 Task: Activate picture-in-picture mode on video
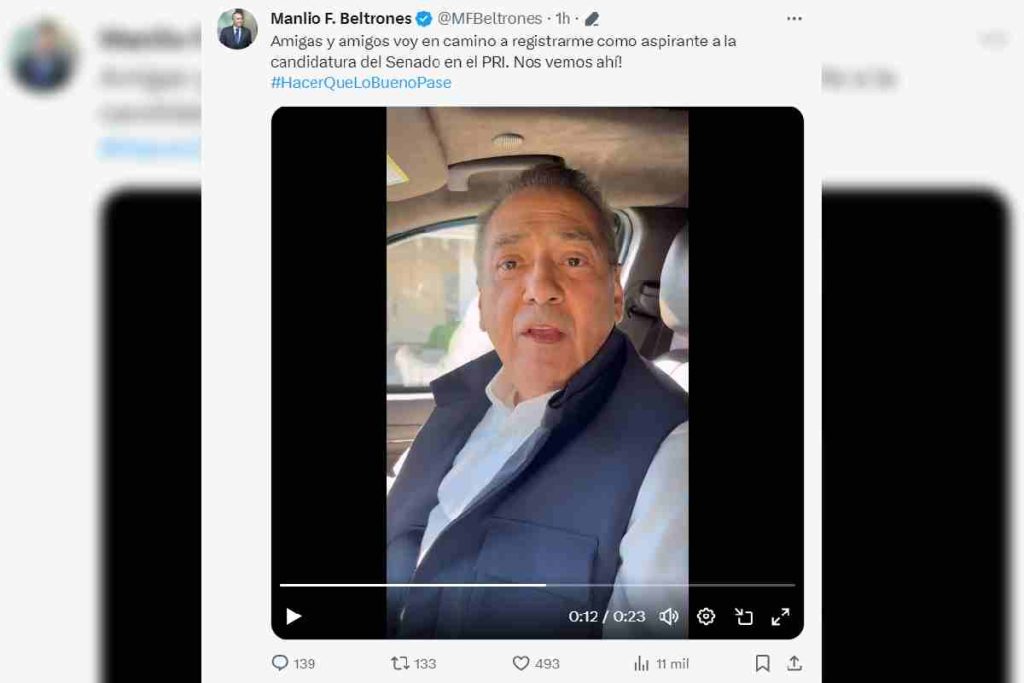click(744, 617)
